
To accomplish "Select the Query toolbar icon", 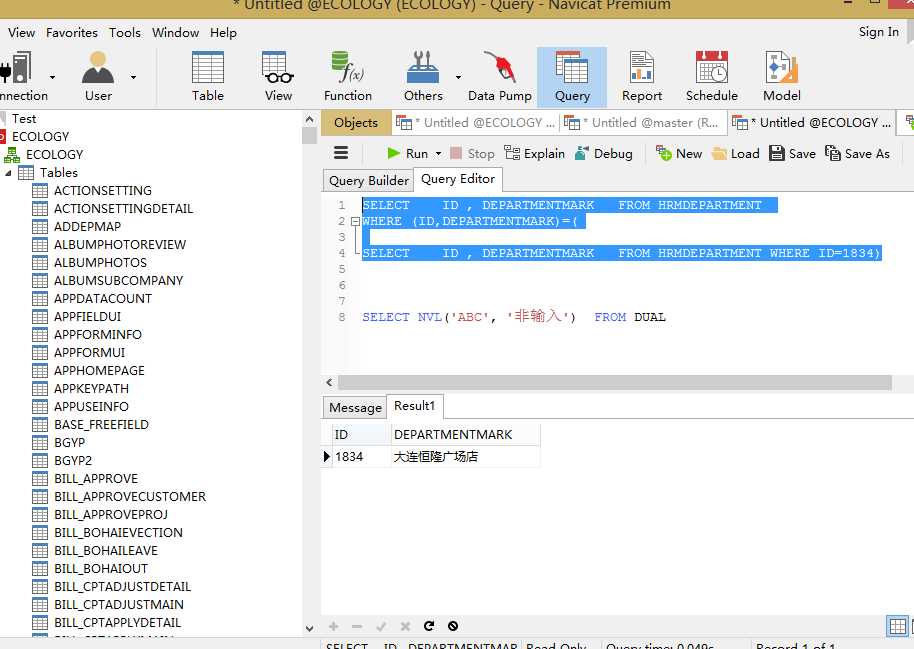I will pyautogui.click(x=572, y=76).
